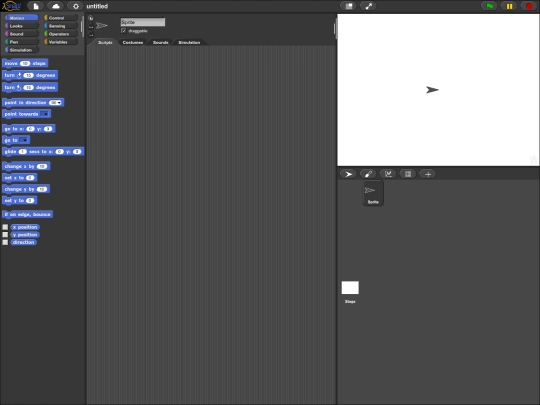Screen dimensions: 540x405
Task: Click the x position reporter block
Action: pyautogui.click(x=25, y=227)
